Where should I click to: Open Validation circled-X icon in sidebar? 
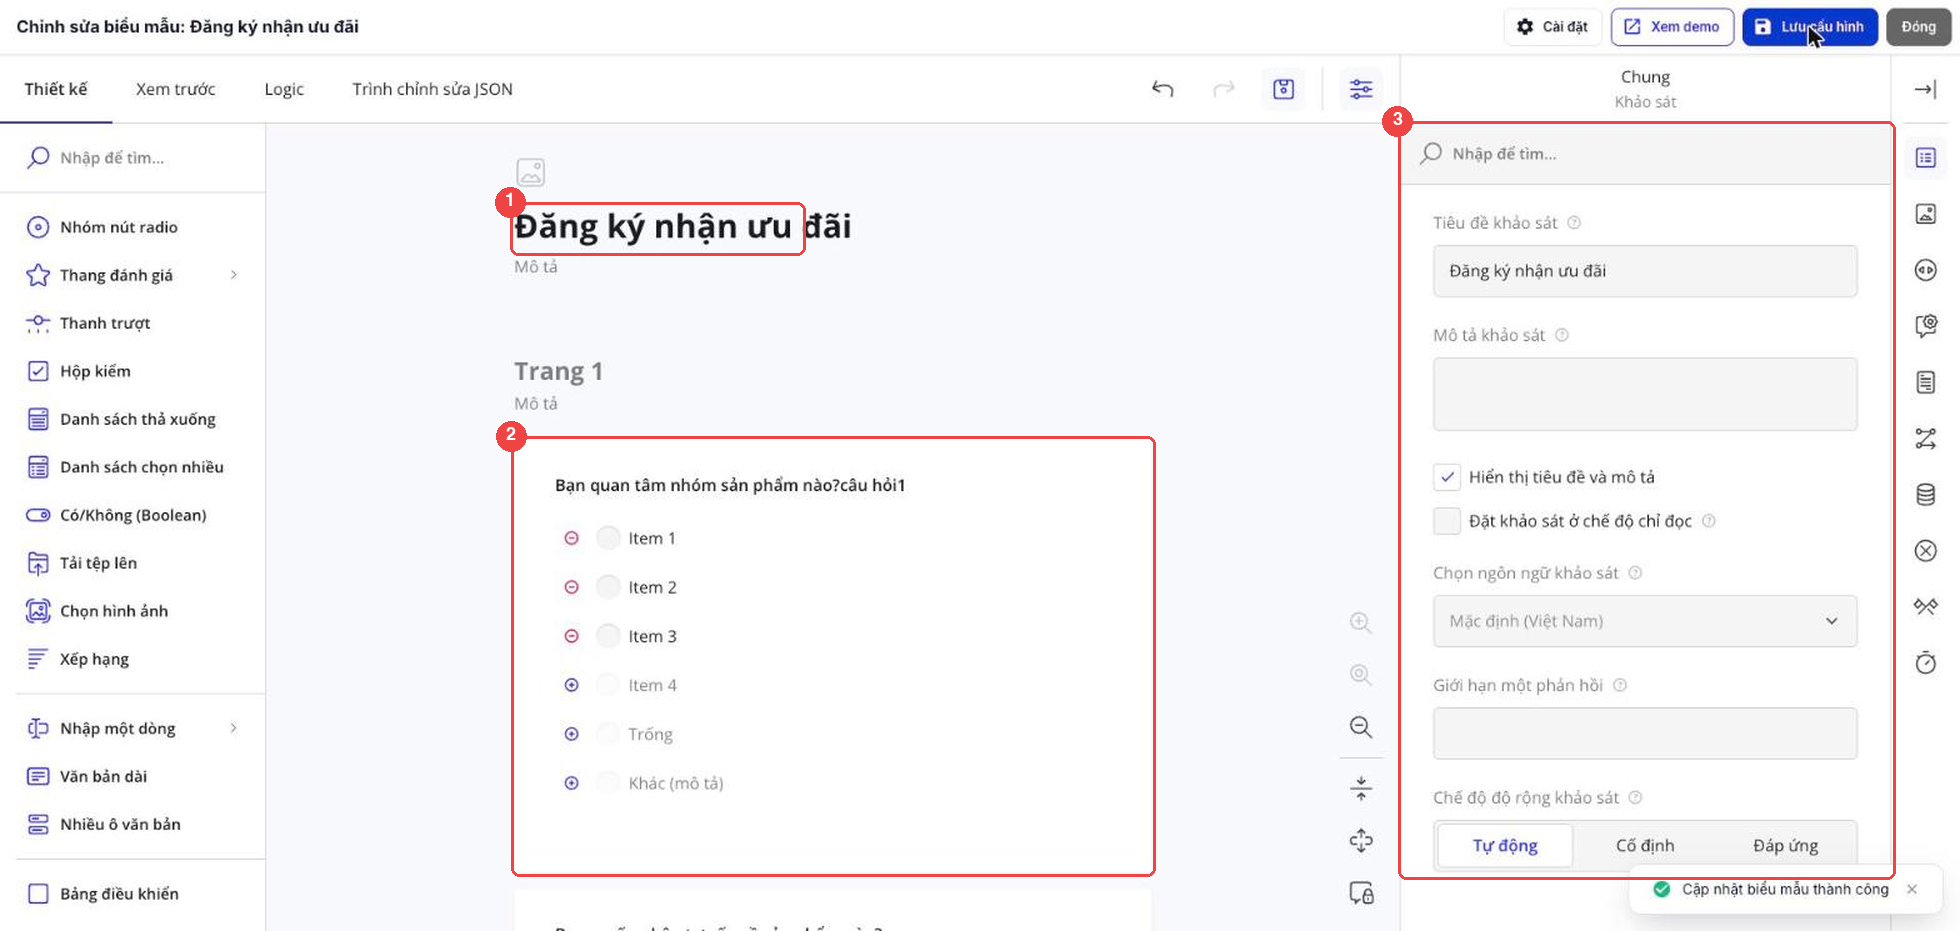coord(1926,551)
